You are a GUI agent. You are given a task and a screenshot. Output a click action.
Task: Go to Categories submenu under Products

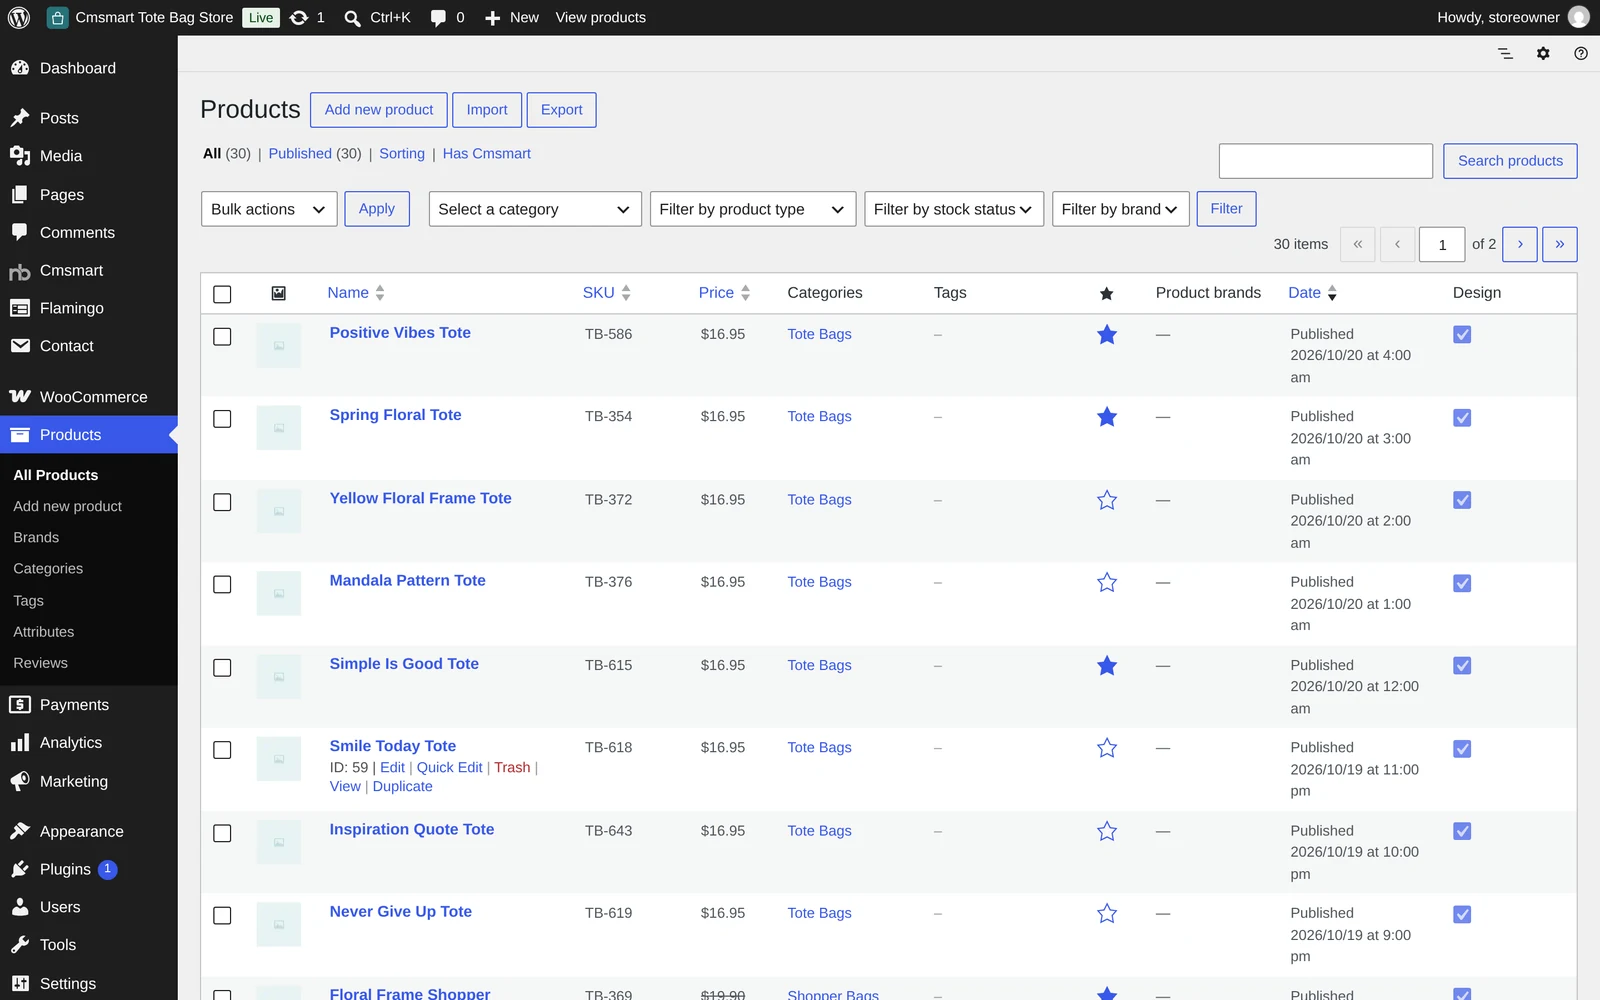(x=48, y=569)
